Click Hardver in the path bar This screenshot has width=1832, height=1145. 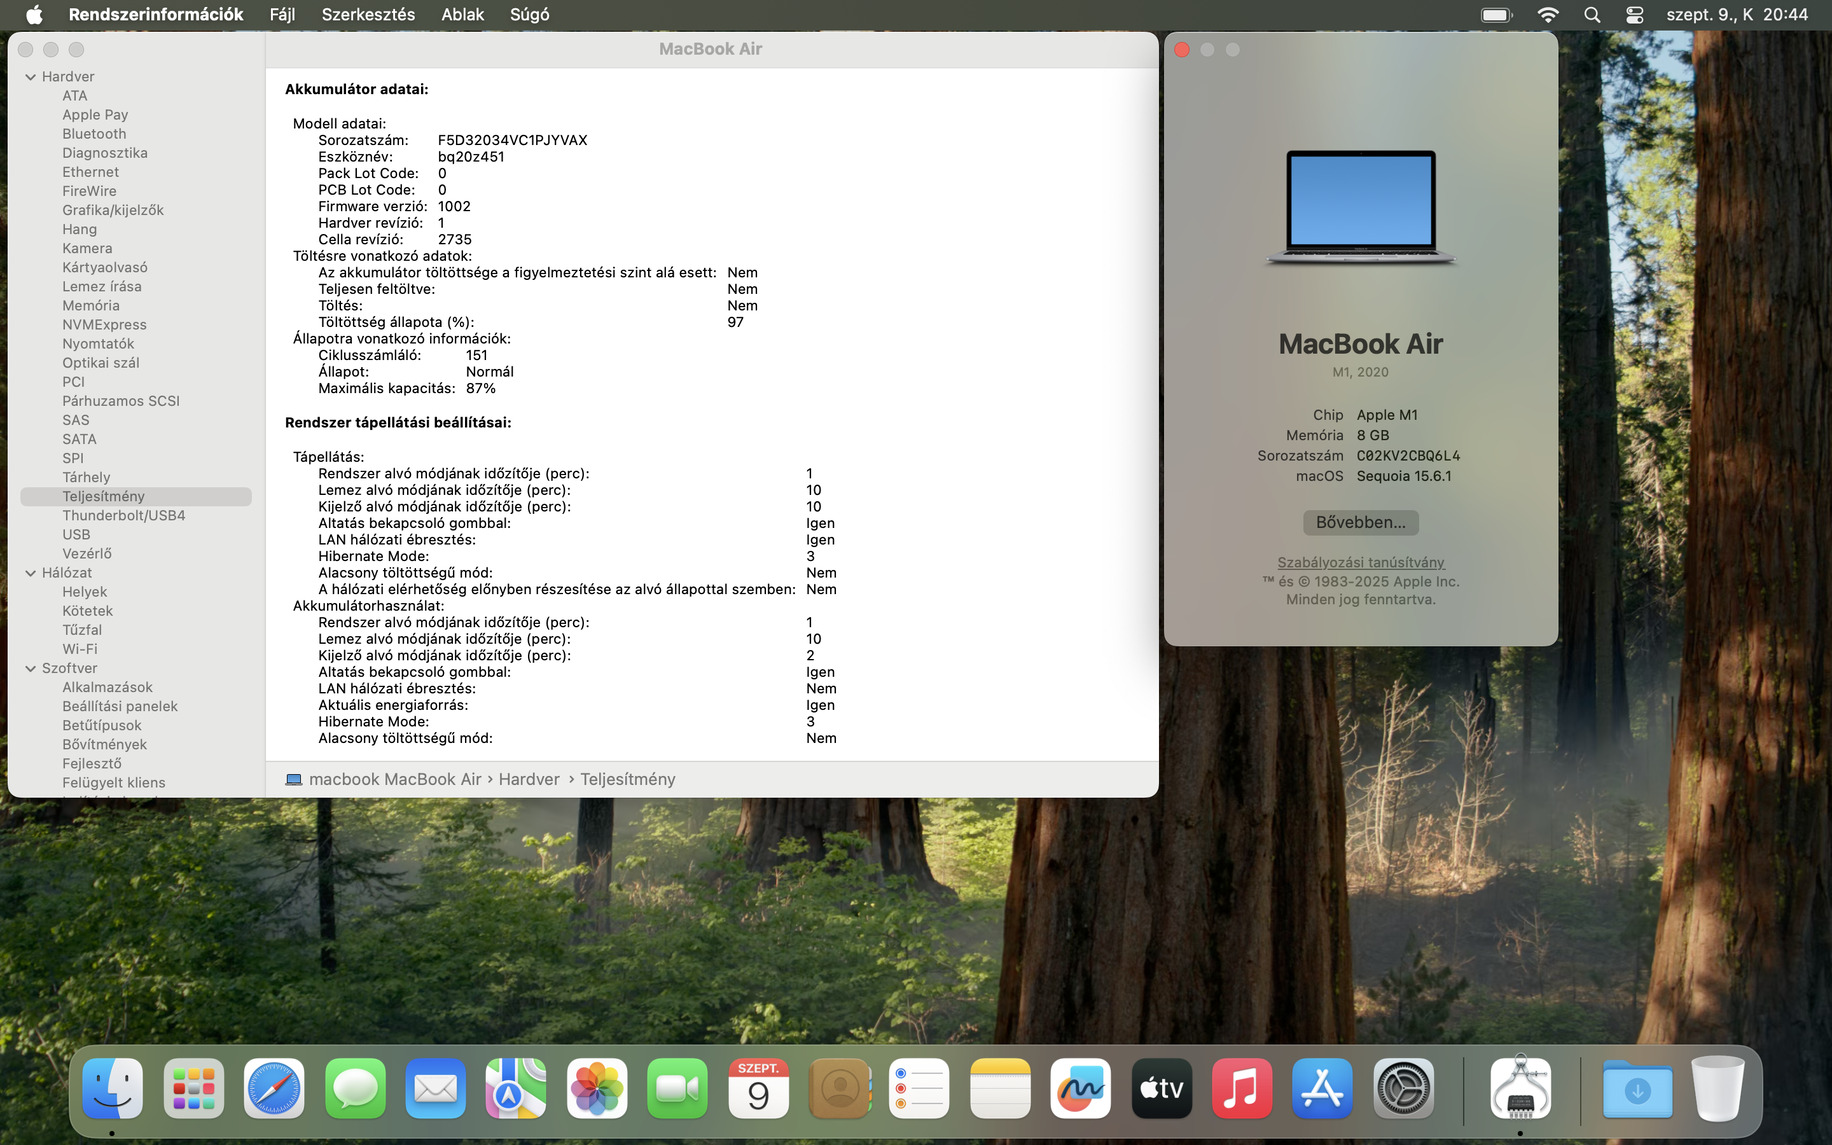(x=529, y=779)
